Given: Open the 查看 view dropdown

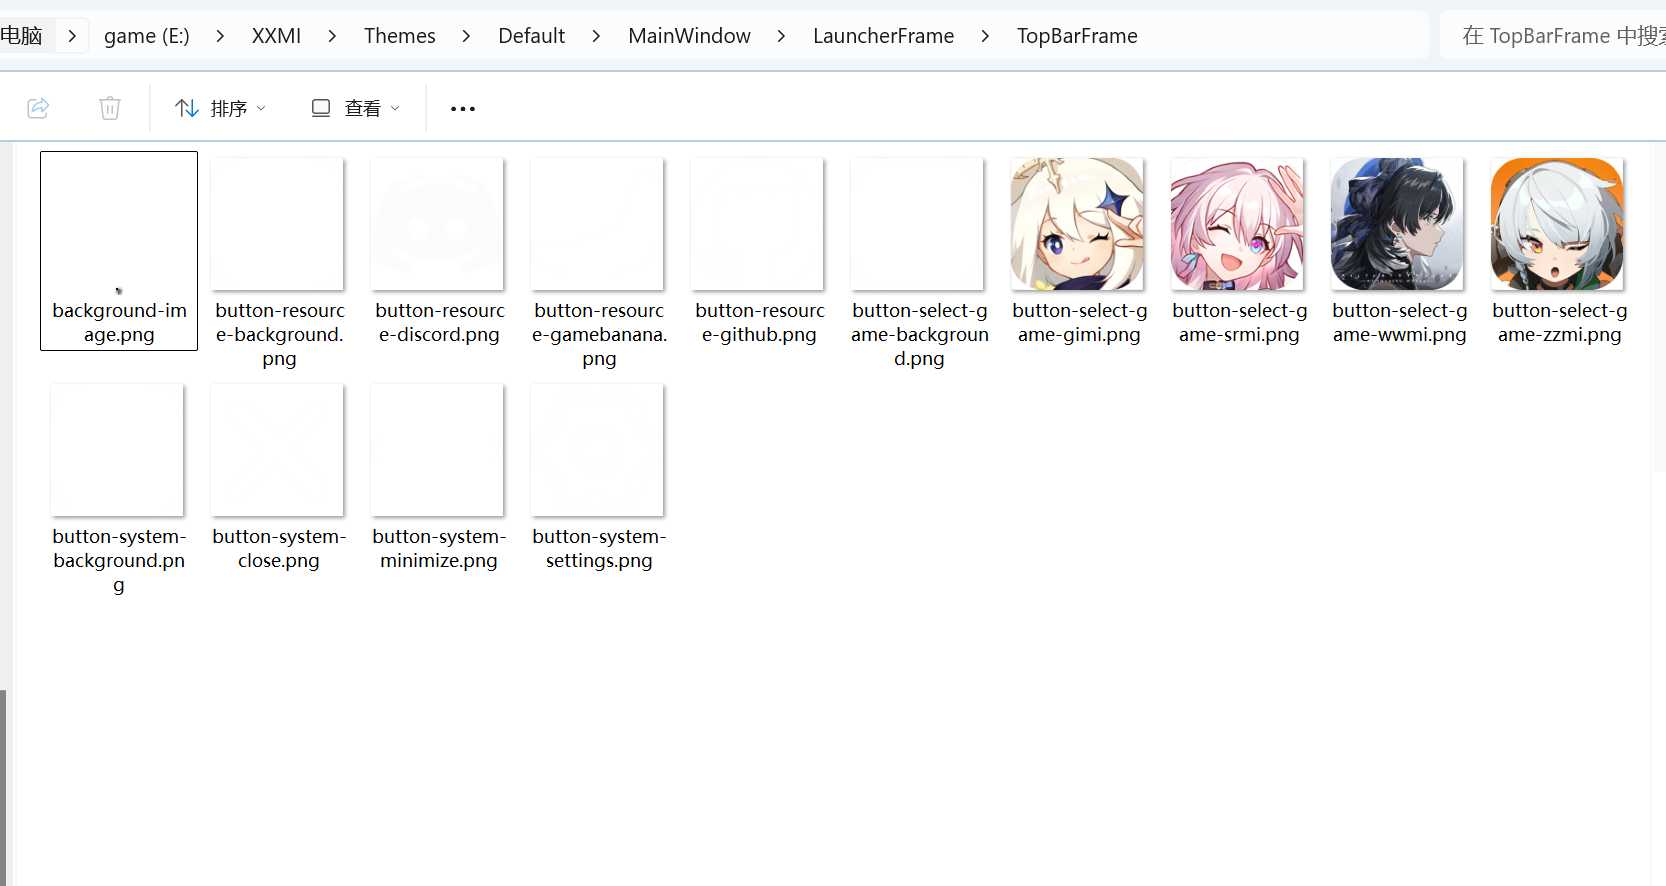Looking at the screenshot, I should (x=356, y=108).
